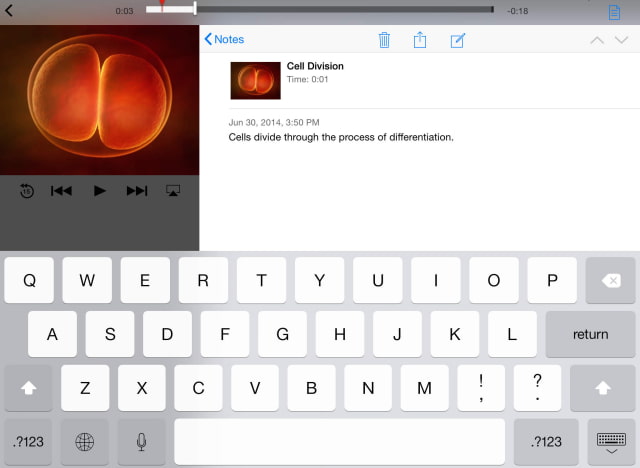The image size is (640, 468).
Task: Tap the N key
Action: point(368,388)
